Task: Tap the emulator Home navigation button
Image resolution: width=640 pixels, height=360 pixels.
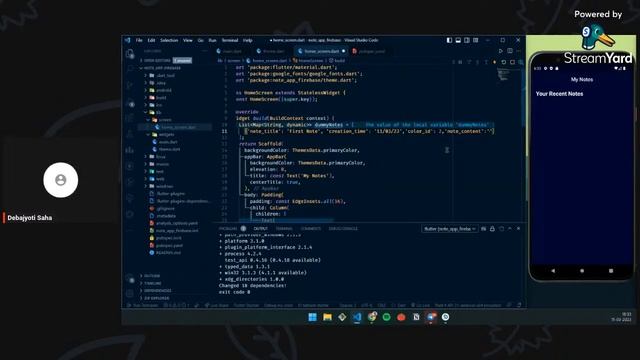Action: pos(582,271)
